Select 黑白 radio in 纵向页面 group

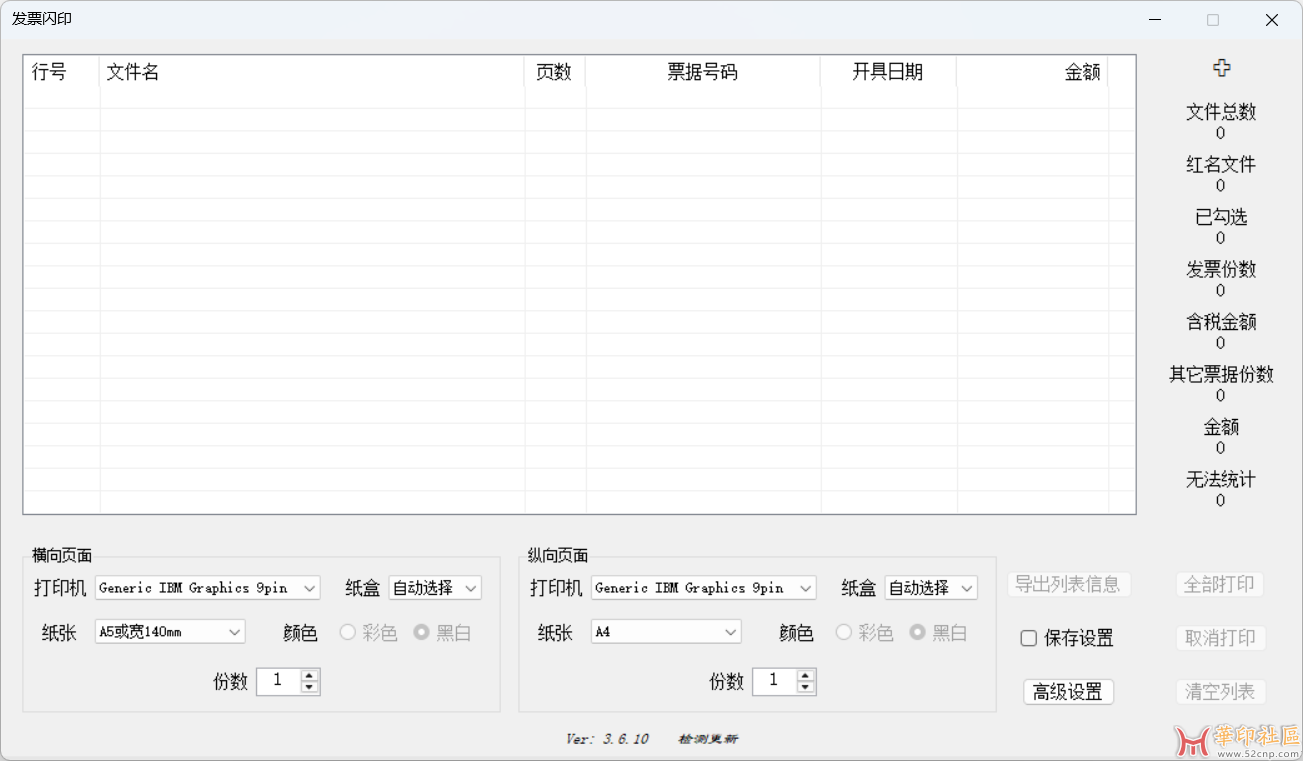pos(917,633)
